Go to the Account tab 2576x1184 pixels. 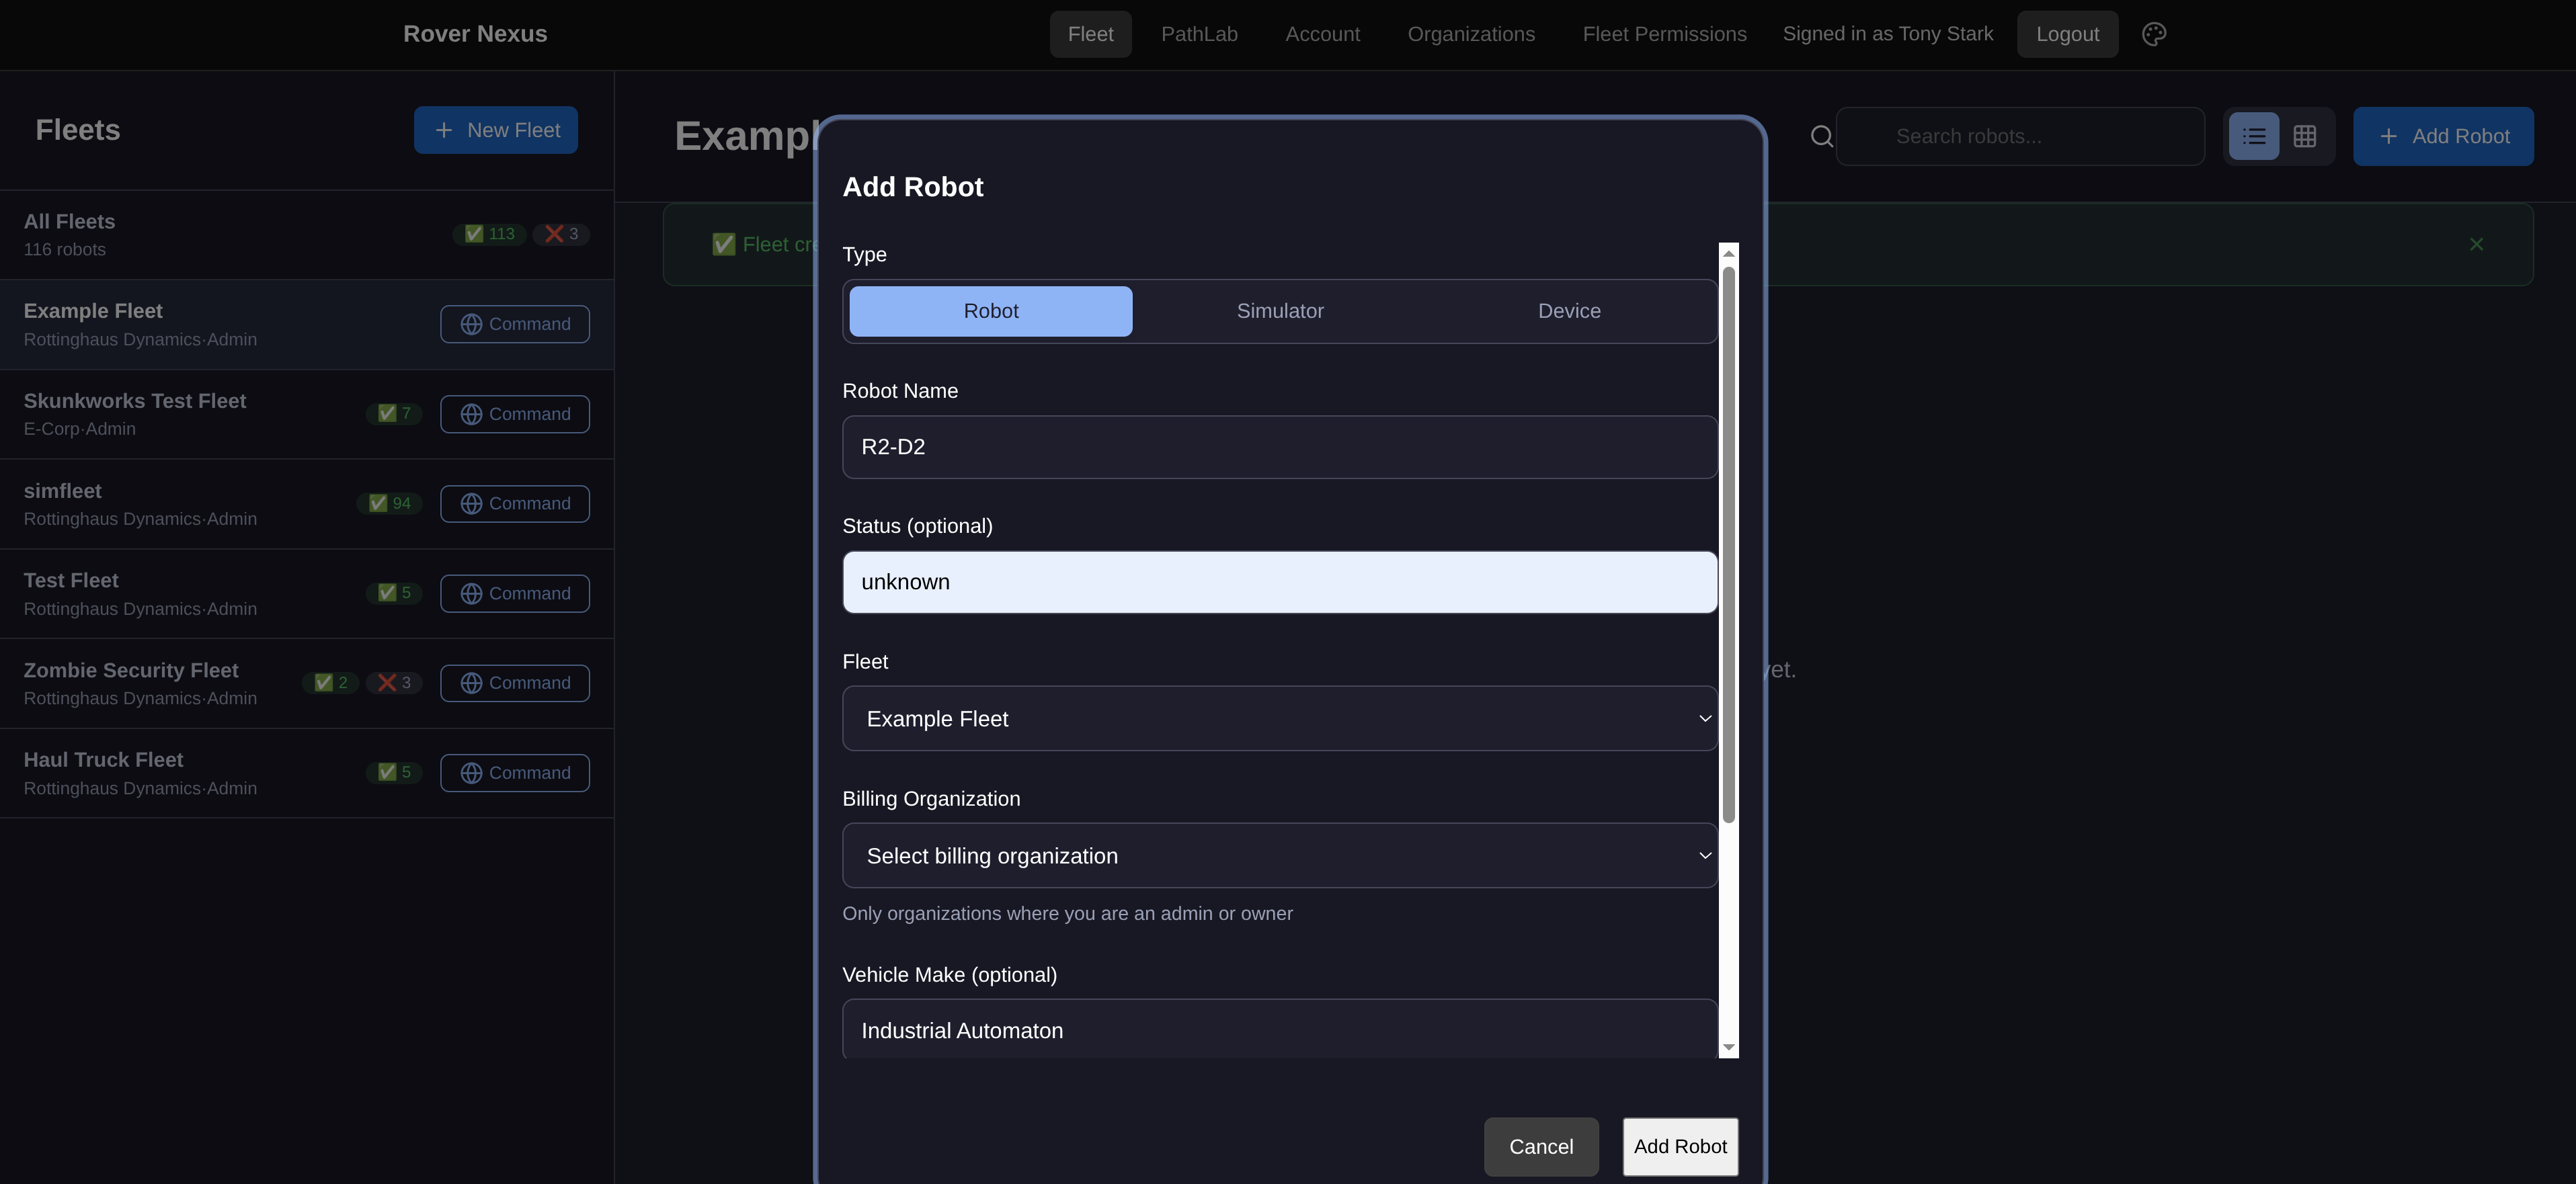click(x=1322, y=34)
